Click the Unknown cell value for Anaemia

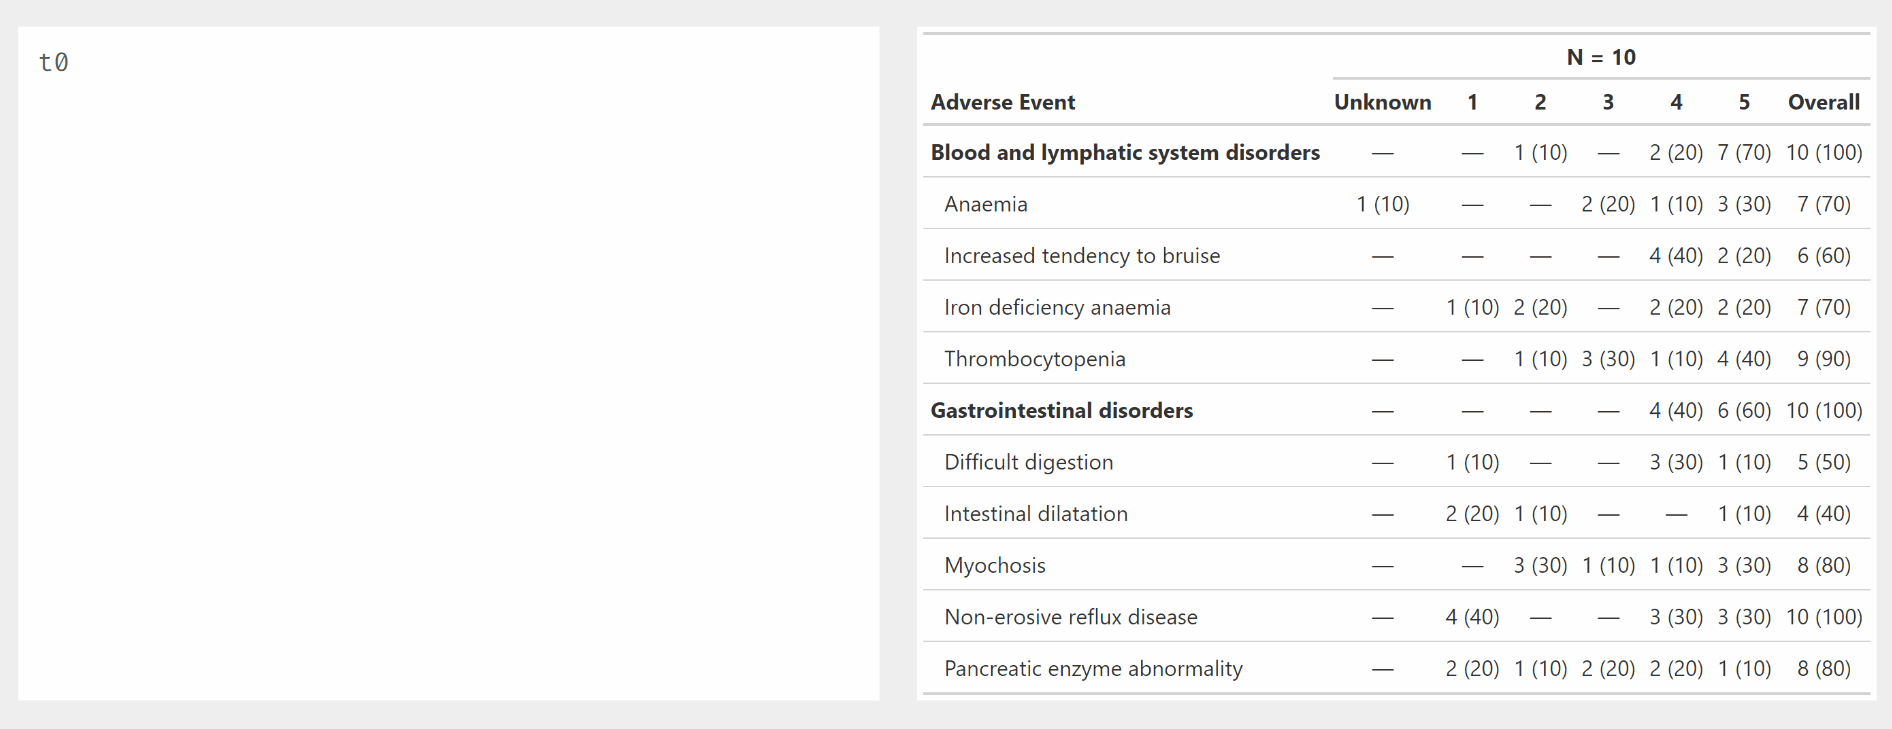[1382, 205]
